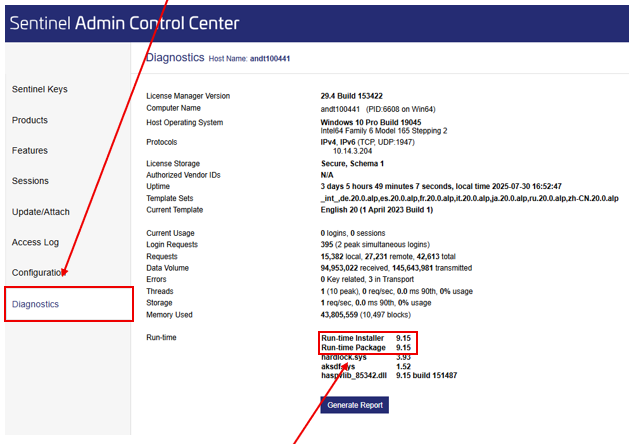
Task: Go to Products in the sidebar
Action: pyautogui.click(x=30, y=120)
